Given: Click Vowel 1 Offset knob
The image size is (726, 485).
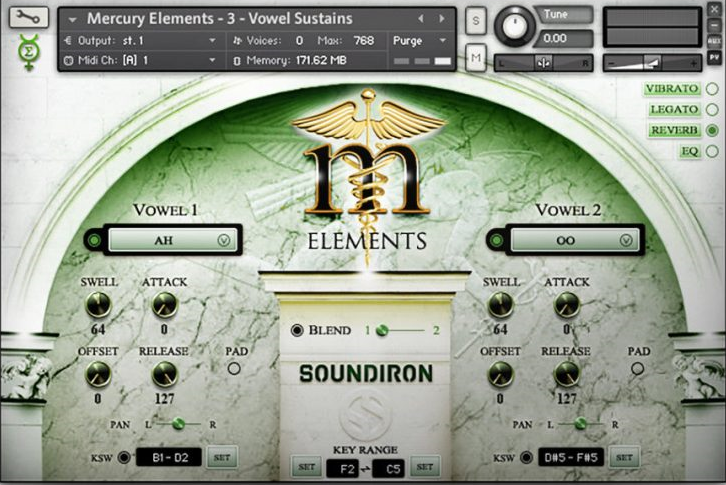Looking at the screenshot, I should coord(98,374).
